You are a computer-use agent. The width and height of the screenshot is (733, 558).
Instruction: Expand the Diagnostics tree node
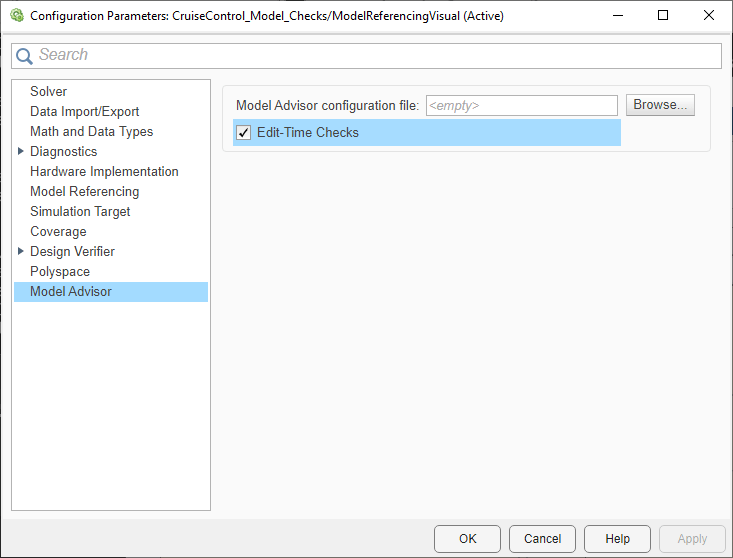click(21, 151)
